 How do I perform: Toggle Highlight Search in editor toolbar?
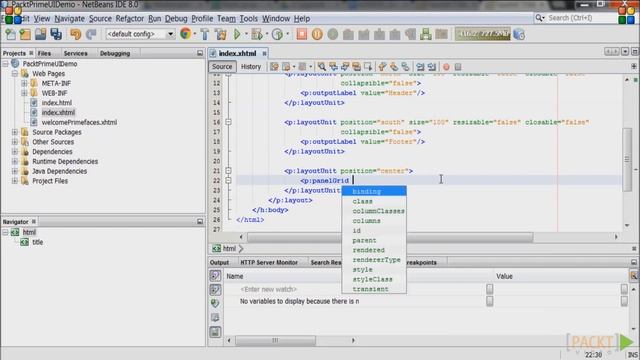point(356,67)
